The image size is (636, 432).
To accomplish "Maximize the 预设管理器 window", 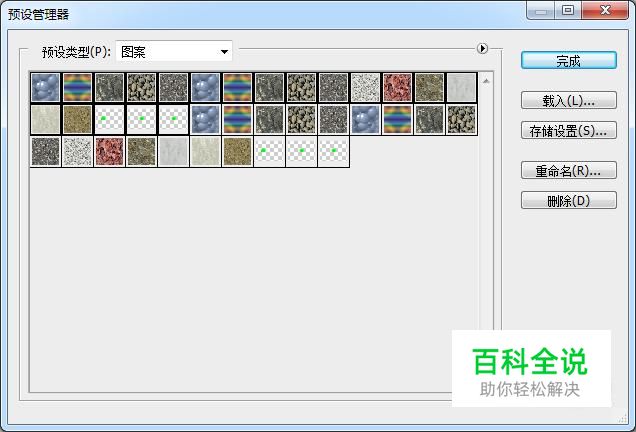I will (x=568, y=10).
